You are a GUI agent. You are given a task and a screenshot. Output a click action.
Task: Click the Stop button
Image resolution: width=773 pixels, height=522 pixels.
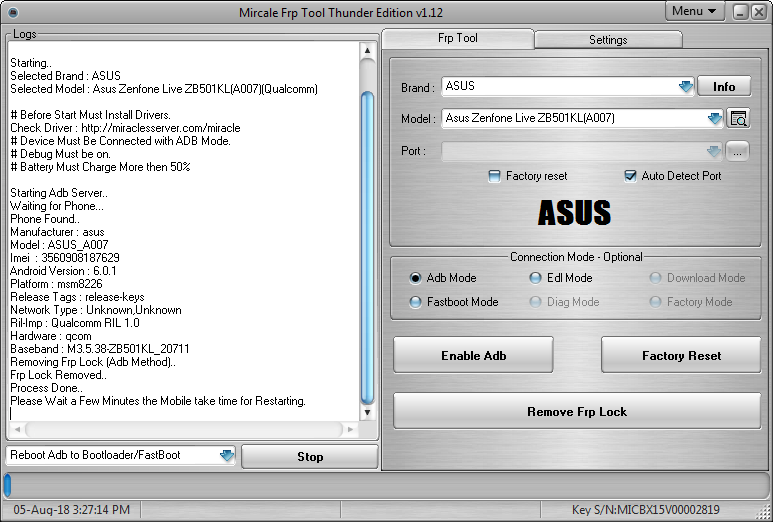point(310,456)
